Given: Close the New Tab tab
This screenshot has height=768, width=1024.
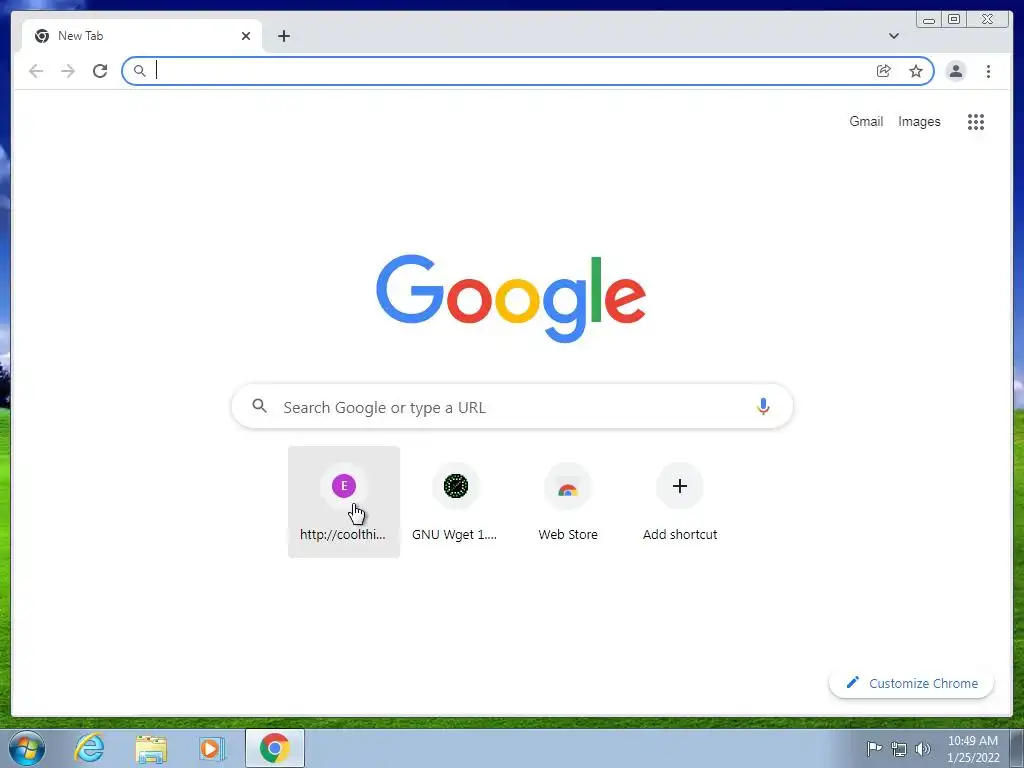Looking at the screenshot, I should coord(246,36).
